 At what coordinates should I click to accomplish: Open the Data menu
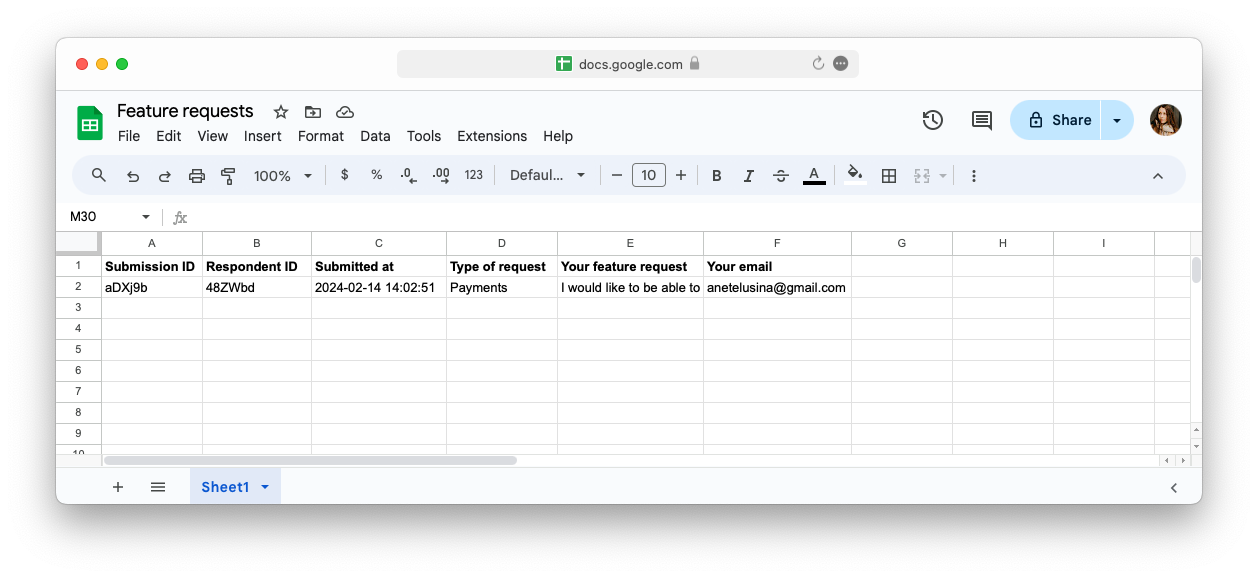point(375,136)
